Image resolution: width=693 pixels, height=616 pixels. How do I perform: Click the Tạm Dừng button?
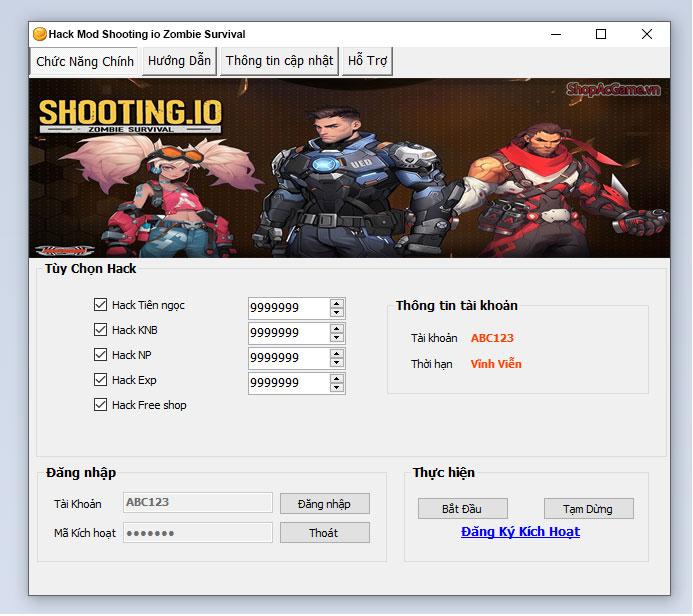[x=588, y=509]
